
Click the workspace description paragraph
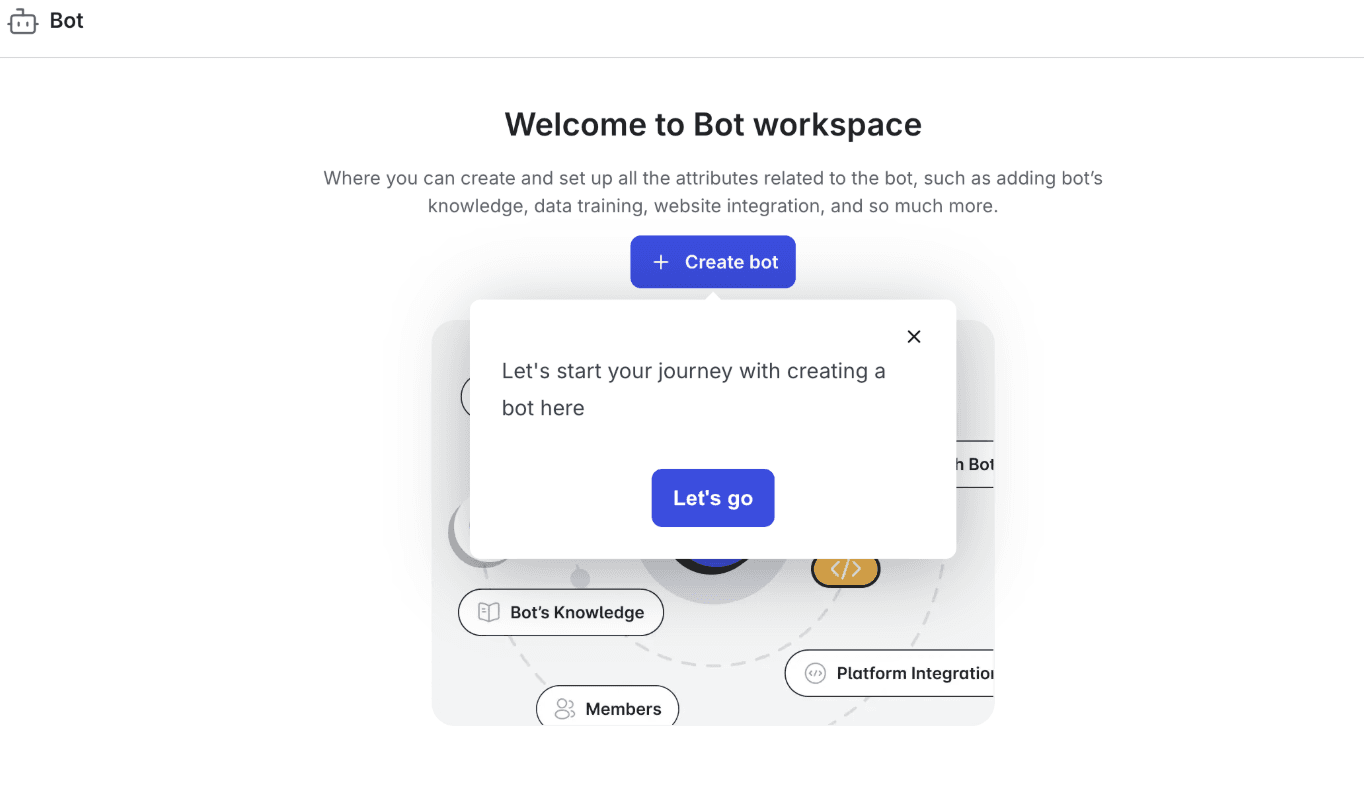click(x=713, y=192)
